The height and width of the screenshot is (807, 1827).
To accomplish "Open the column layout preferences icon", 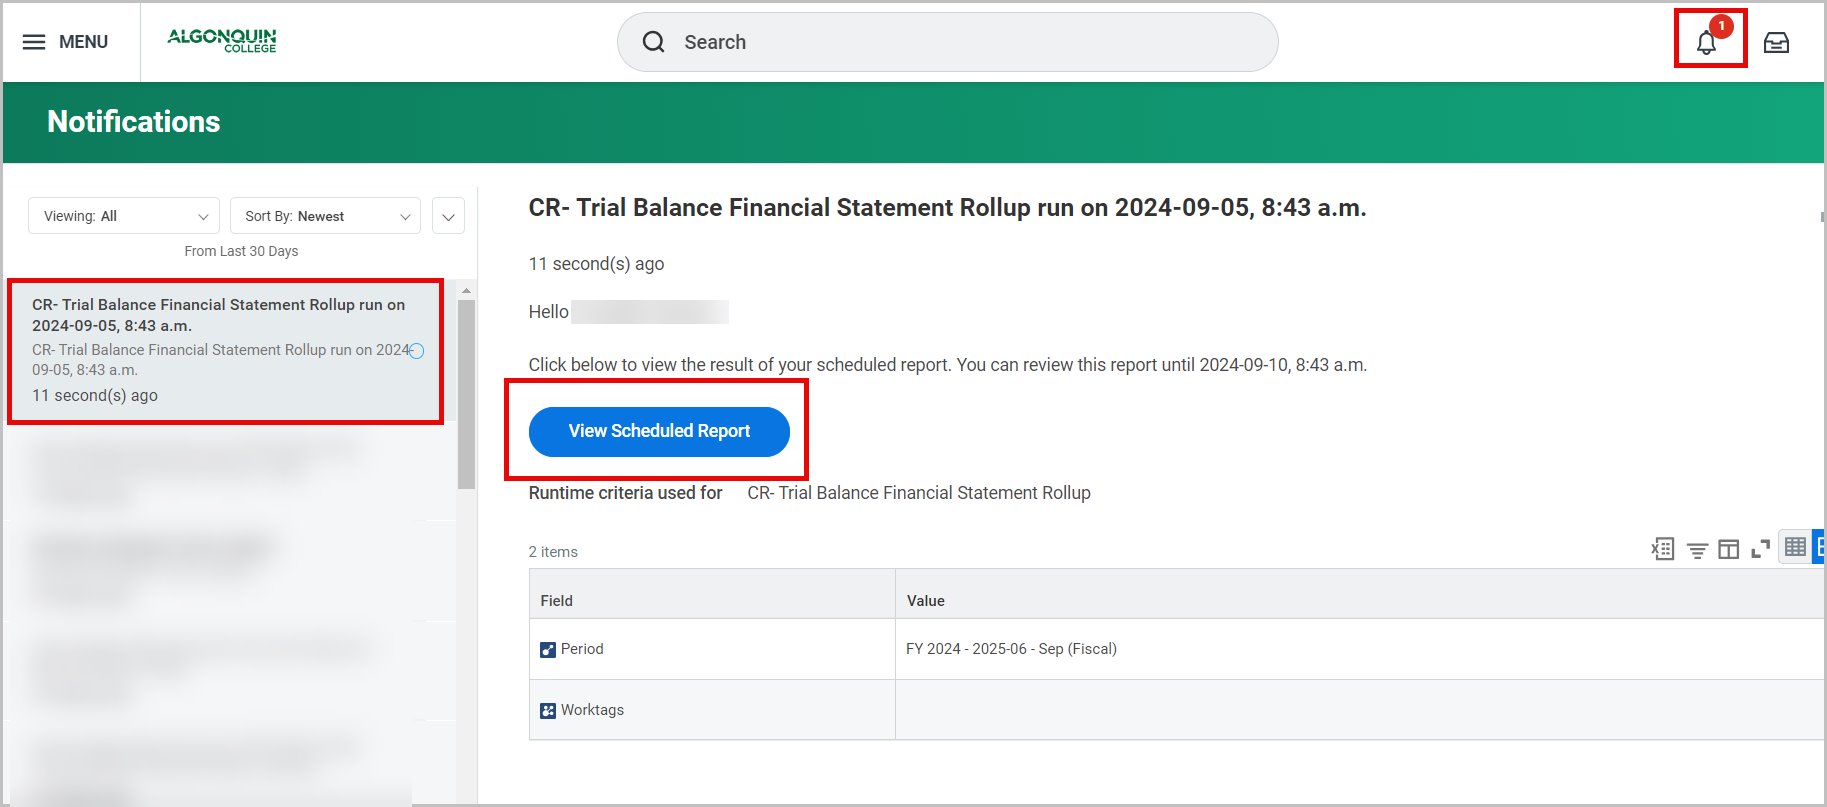I will pyautogui.click(x=1728, y=549).
